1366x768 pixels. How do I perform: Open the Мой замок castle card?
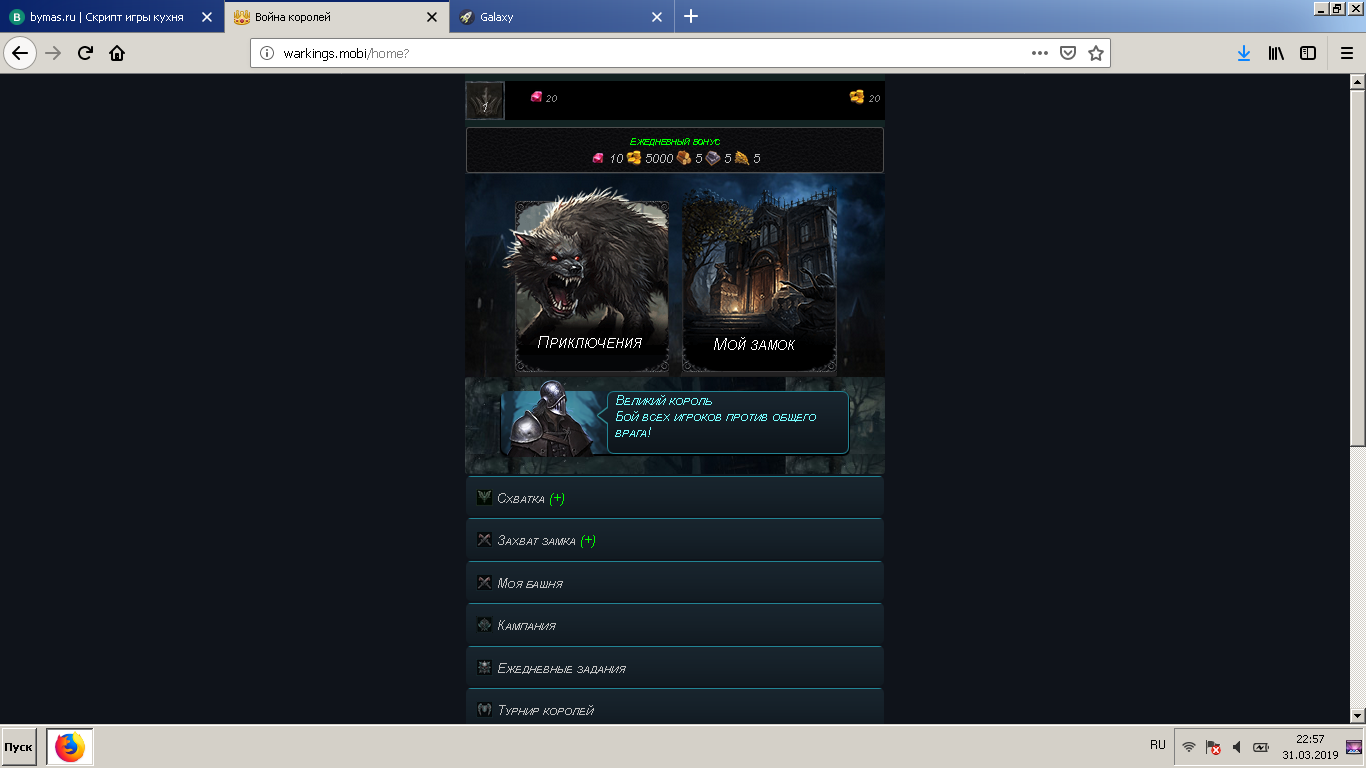point(758,286)
